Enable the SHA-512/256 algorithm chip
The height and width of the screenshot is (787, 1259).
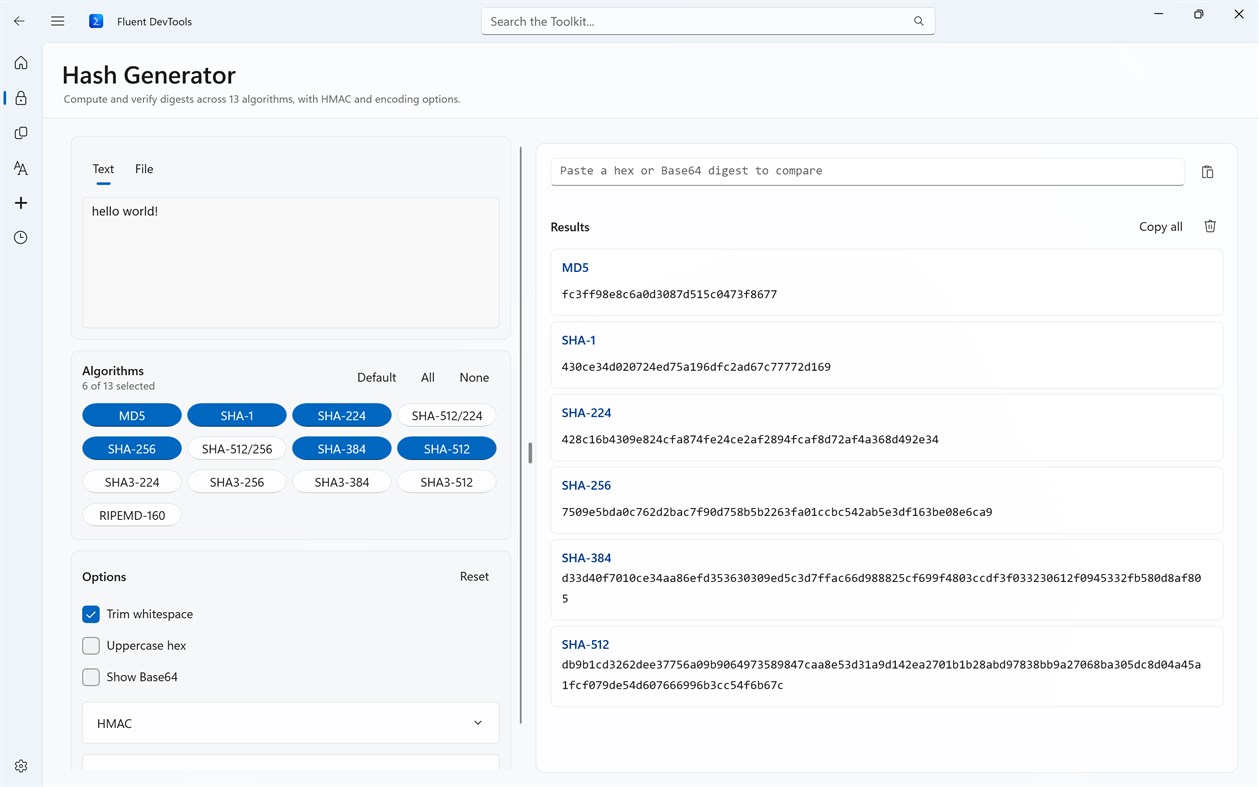(x=237, y=449)
